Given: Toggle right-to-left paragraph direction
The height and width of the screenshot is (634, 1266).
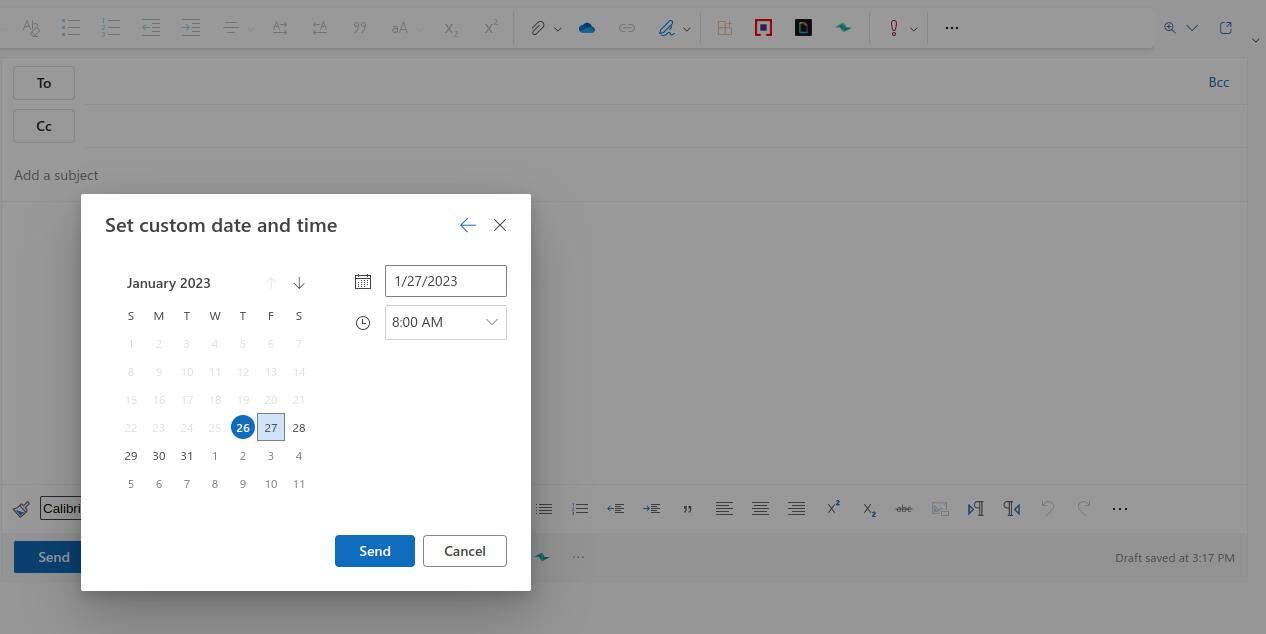Looking at the screenshot, I should point(1011,508).
